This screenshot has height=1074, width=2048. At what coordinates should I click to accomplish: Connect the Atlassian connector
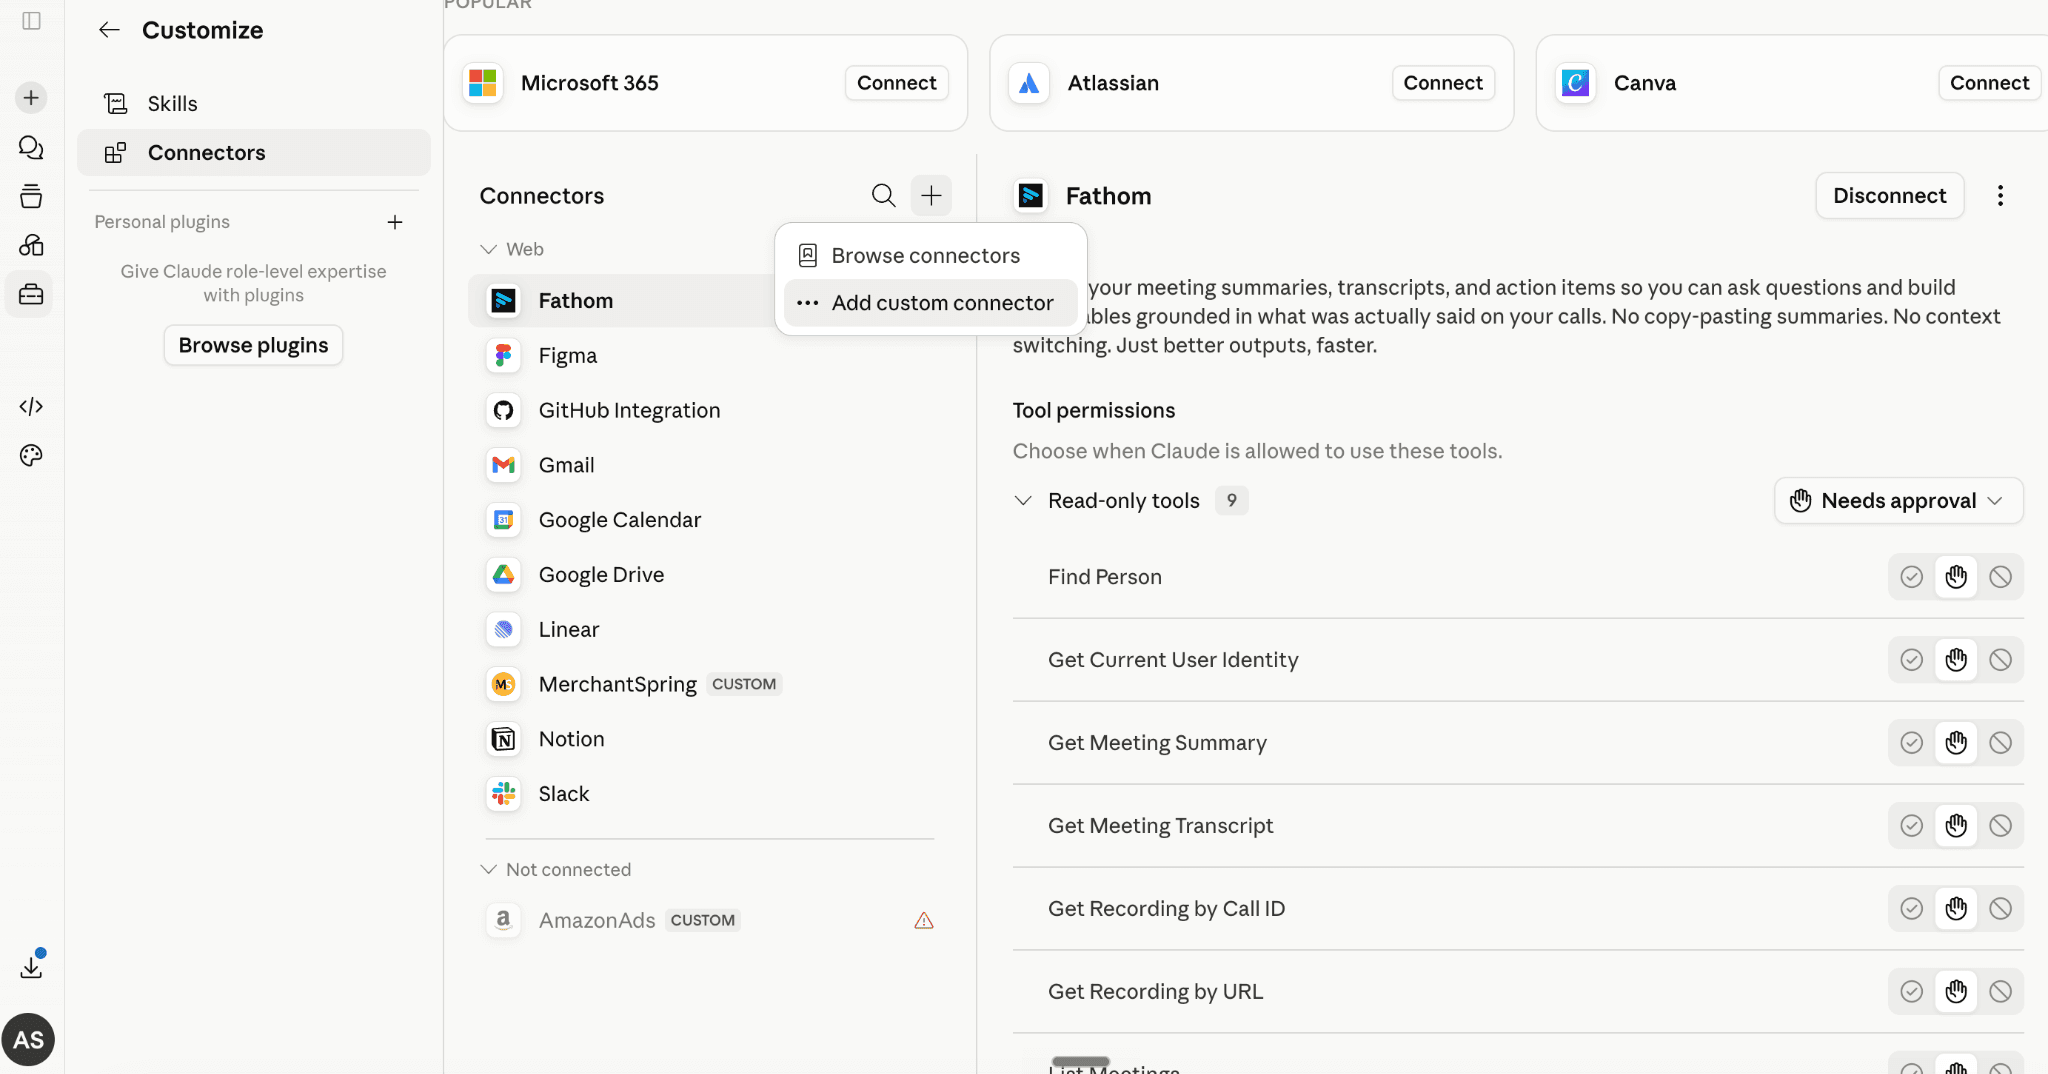click(1442, 83)
